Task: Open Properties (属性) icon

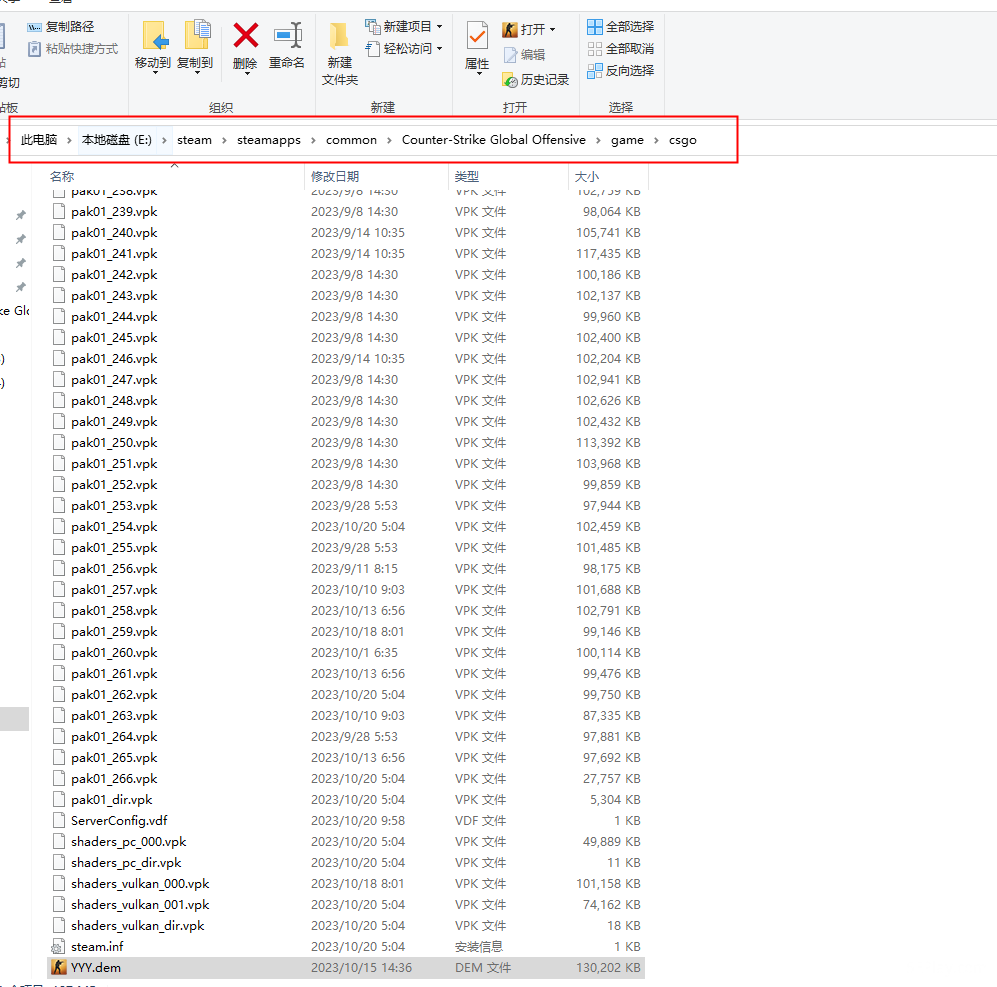Action: click(477, 36)
